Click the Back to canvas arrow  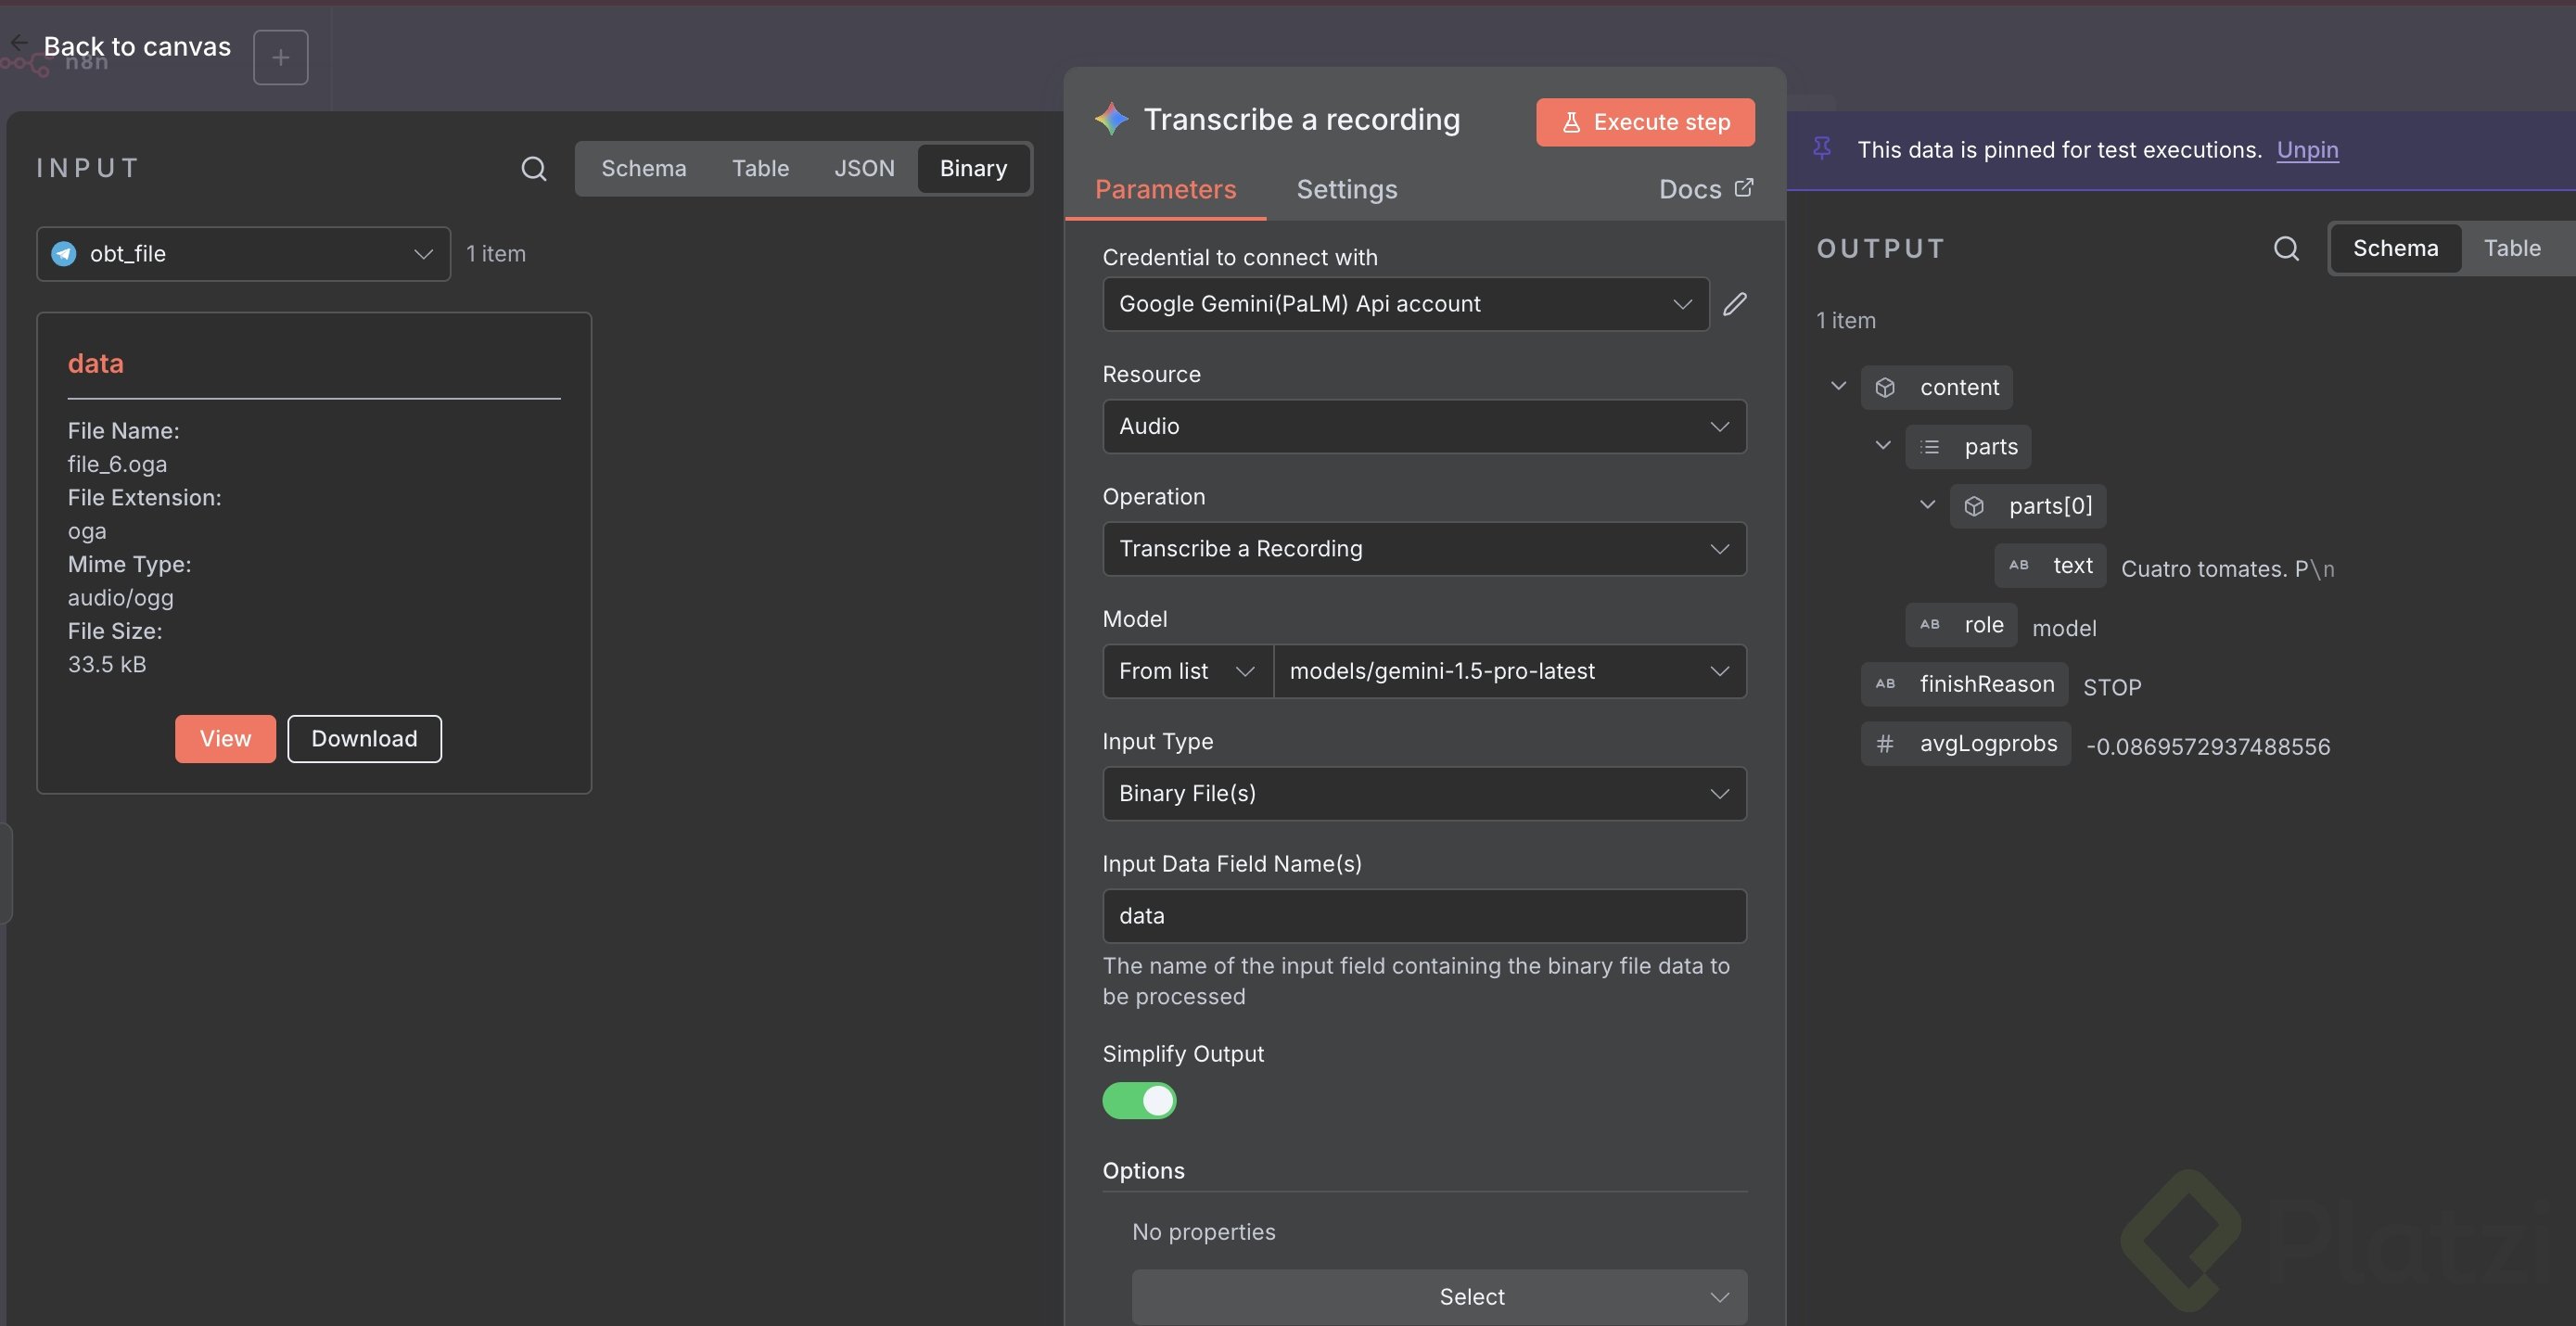[19, 42]
